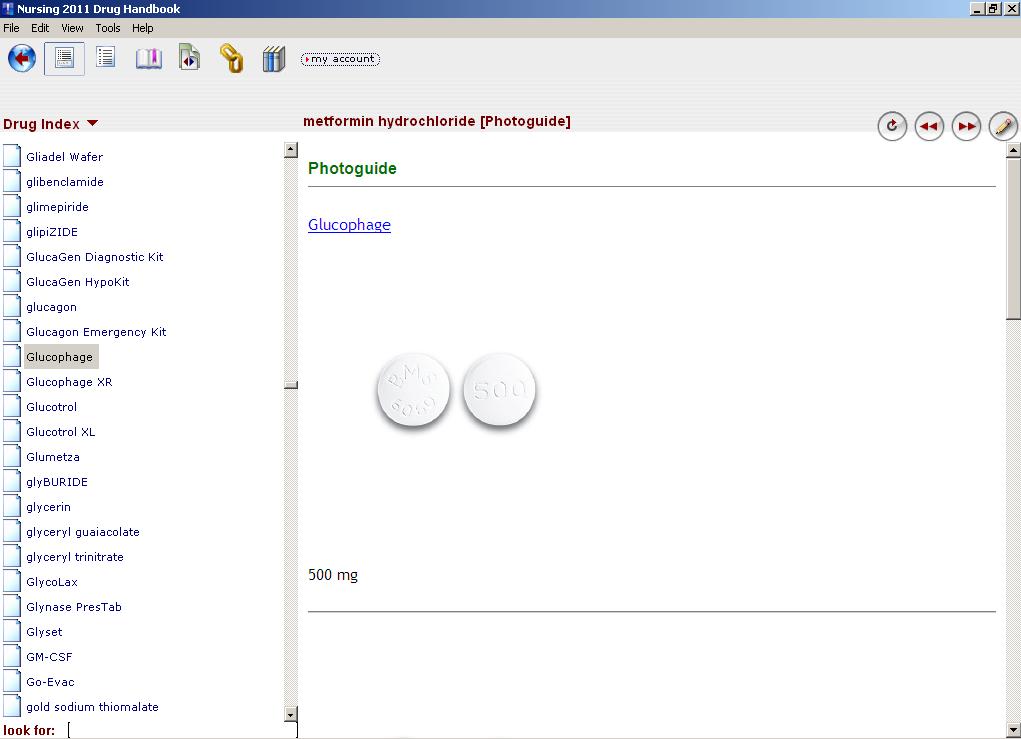The height and width of the screenshot is (739, 1021).
Task: Go to previous entry with rewind button
Action: coord(929,126)
